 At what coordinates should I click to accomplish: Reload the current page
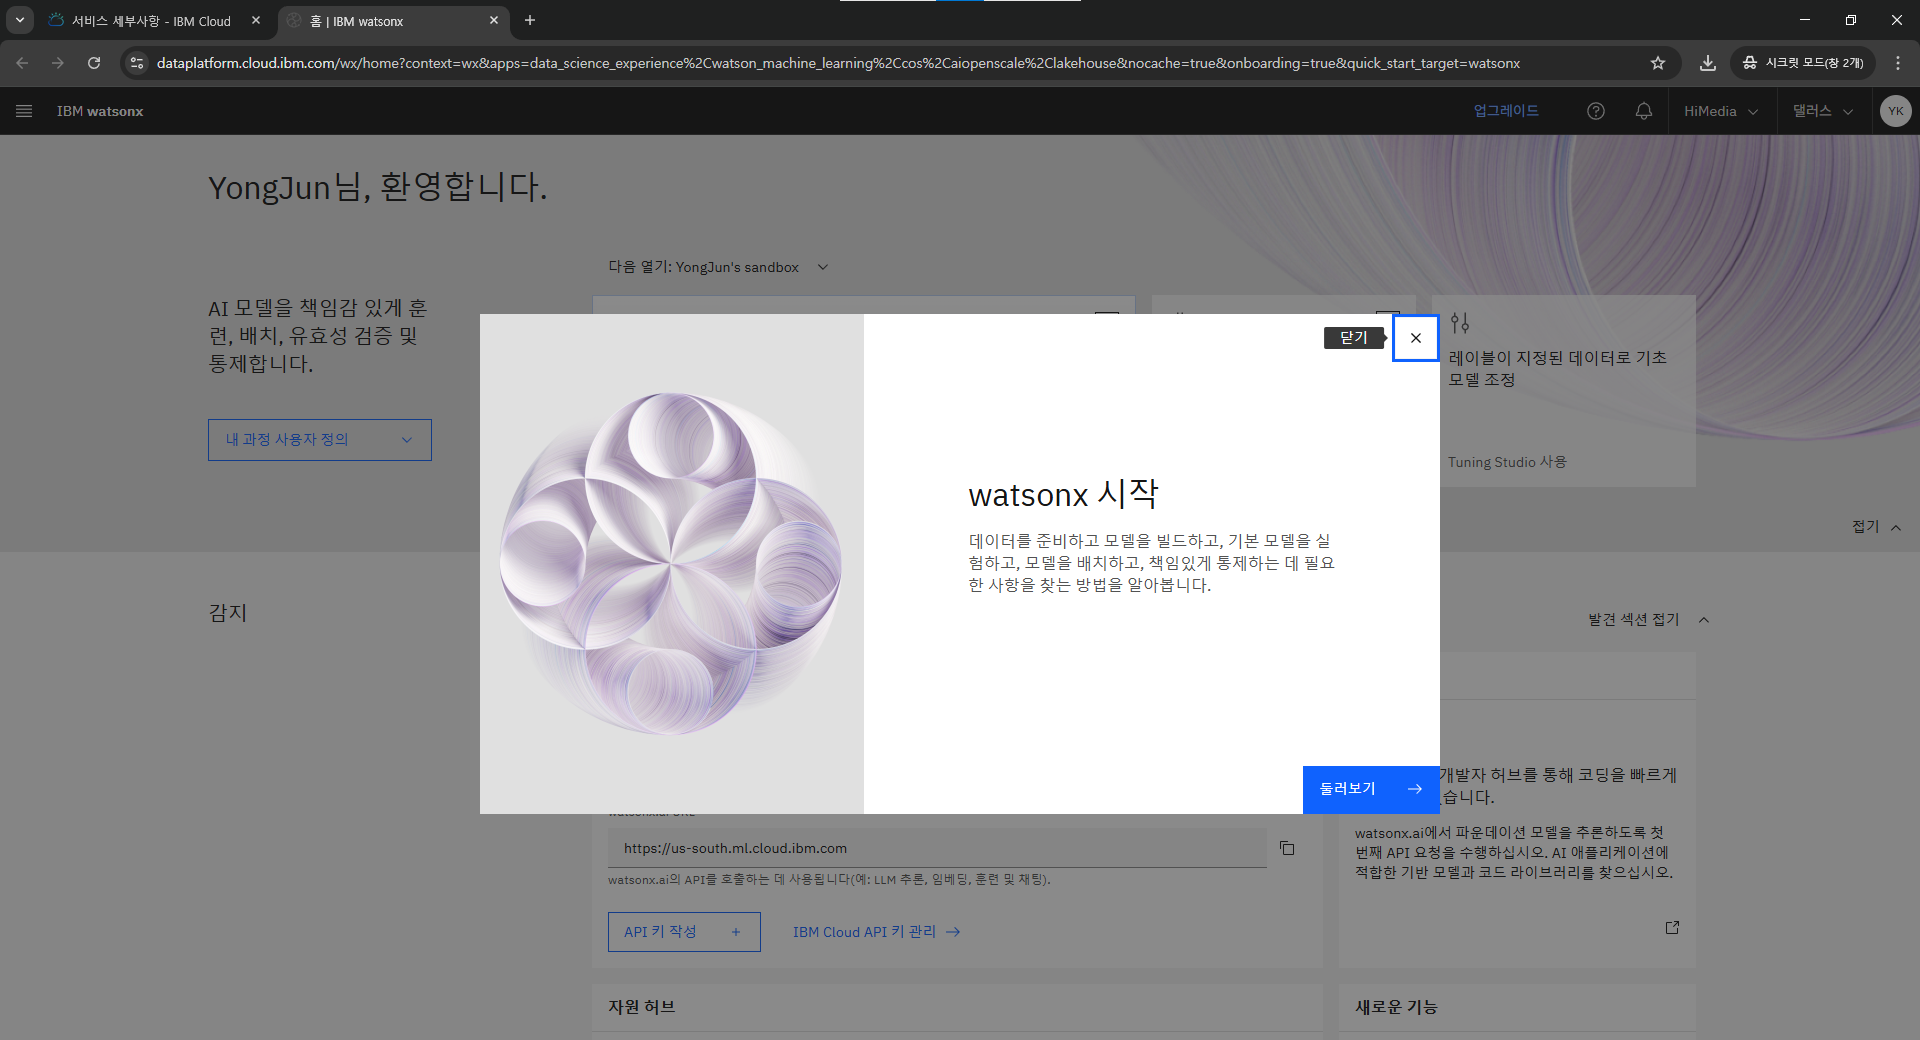pyautogui.click(x=94, y=63)
